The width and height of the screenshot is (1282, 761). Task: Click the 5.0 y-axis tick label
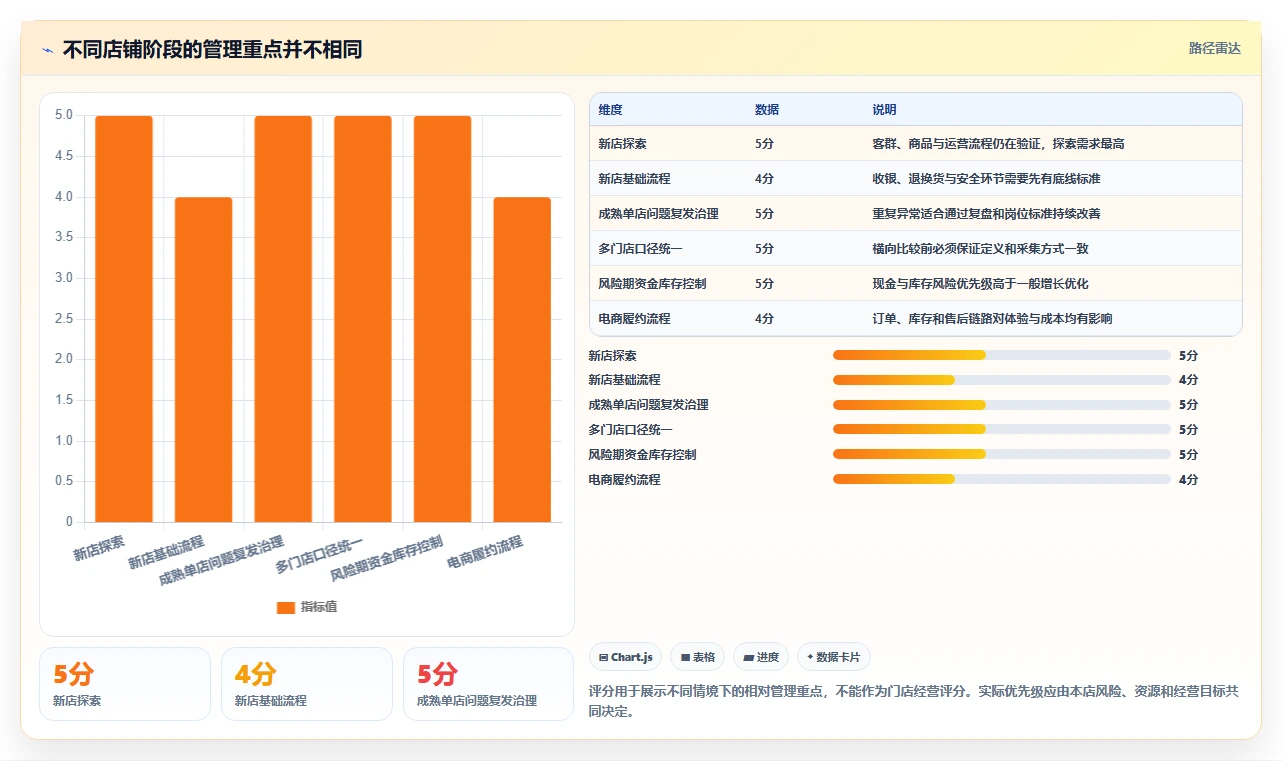(64, 115)
